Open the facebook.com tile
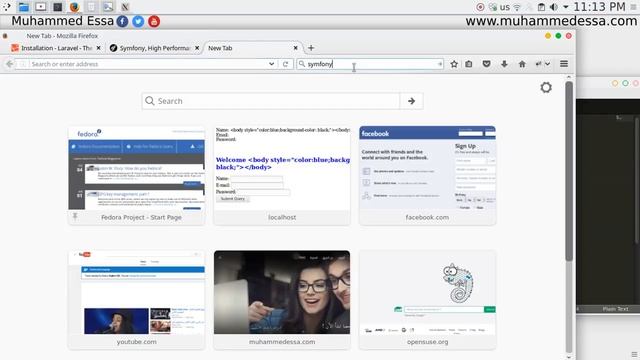The width and height of the screenshot is (640, 360). [x=427, y=176]
